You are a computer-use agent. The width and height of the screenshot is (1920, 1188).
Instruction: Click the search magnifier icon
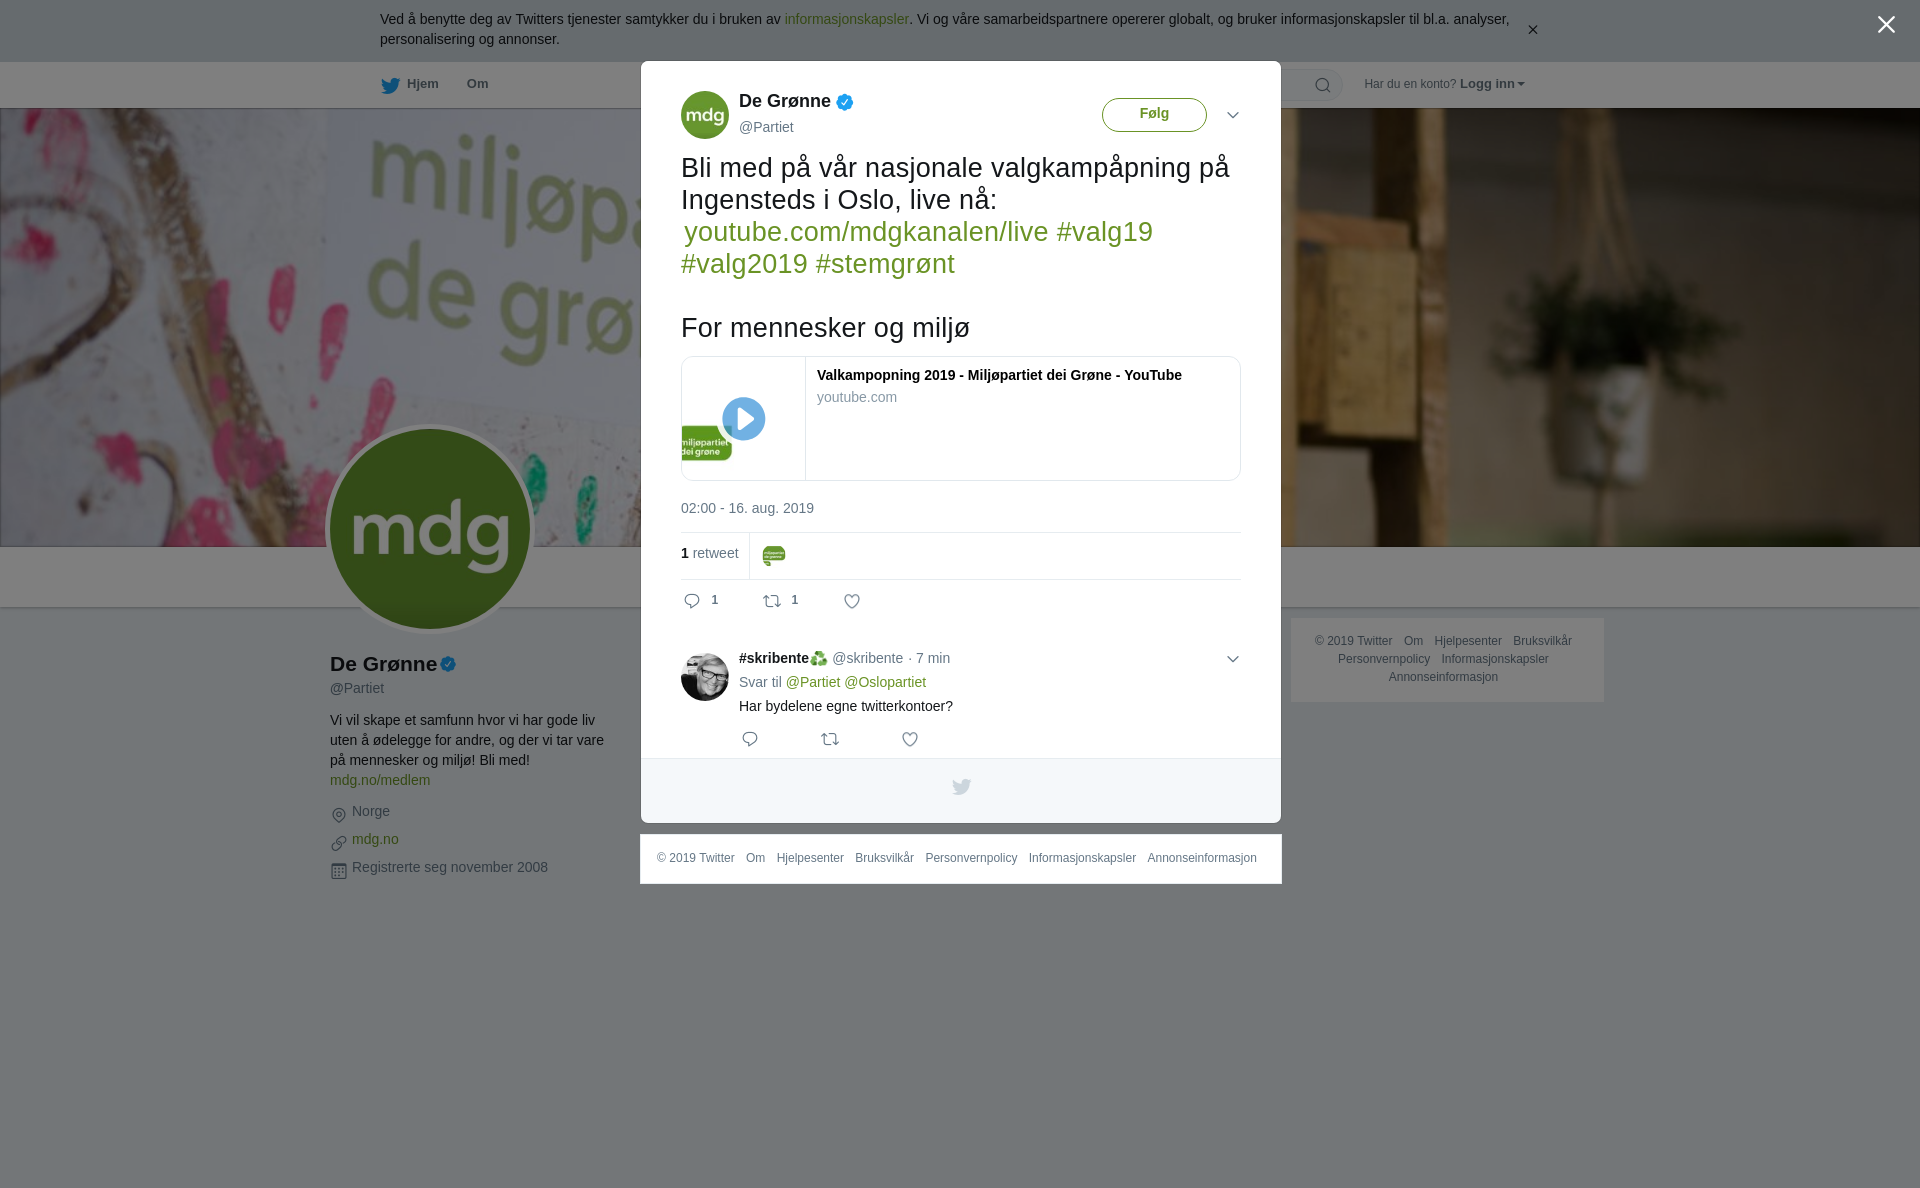[x=1323, y=85]
